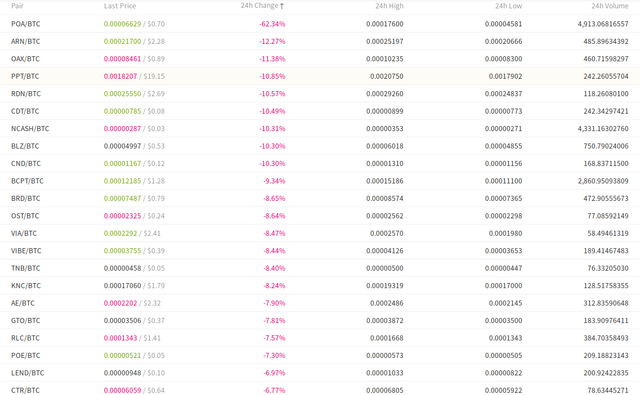Select the CTR/BTC pair
The width and height of the screenshot is (640, 395).
(x=25, y=391)
